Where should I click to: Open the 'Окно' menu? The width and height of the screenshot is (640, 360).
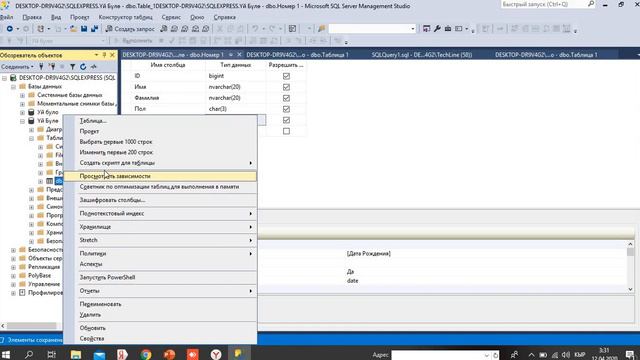click(x=197, y=17)
